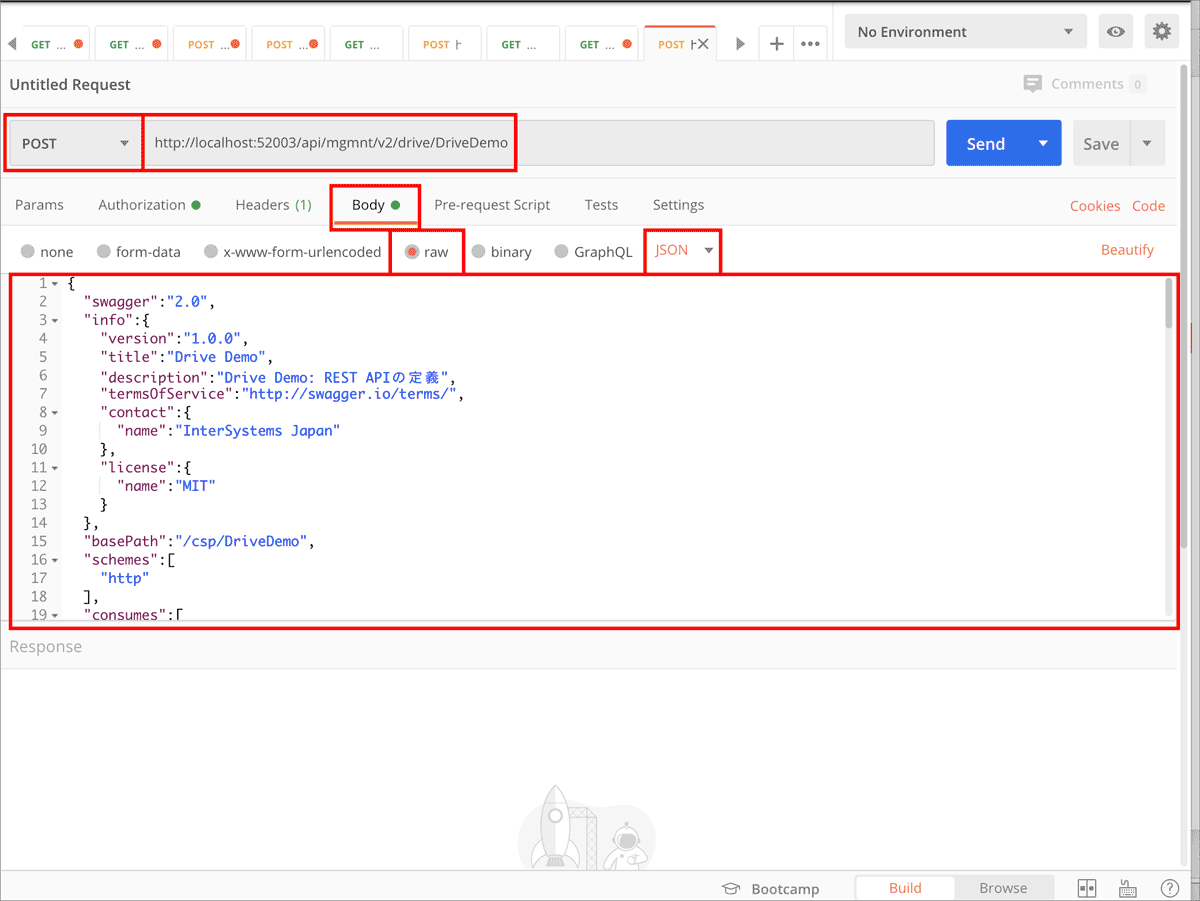Select the binary body type
Screen dimensions: 1200x901
[x=502, y=252]
